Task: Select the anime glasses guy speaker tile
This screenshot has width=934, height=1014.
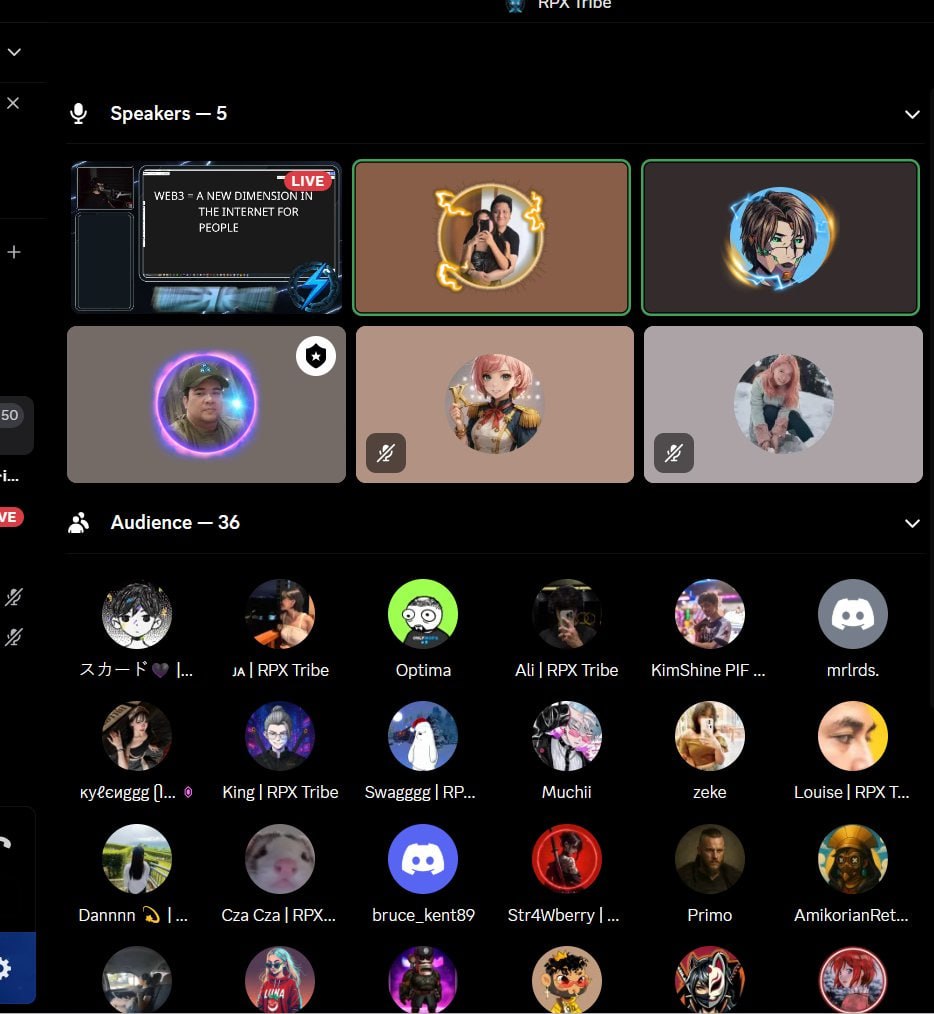Action: 780,237
